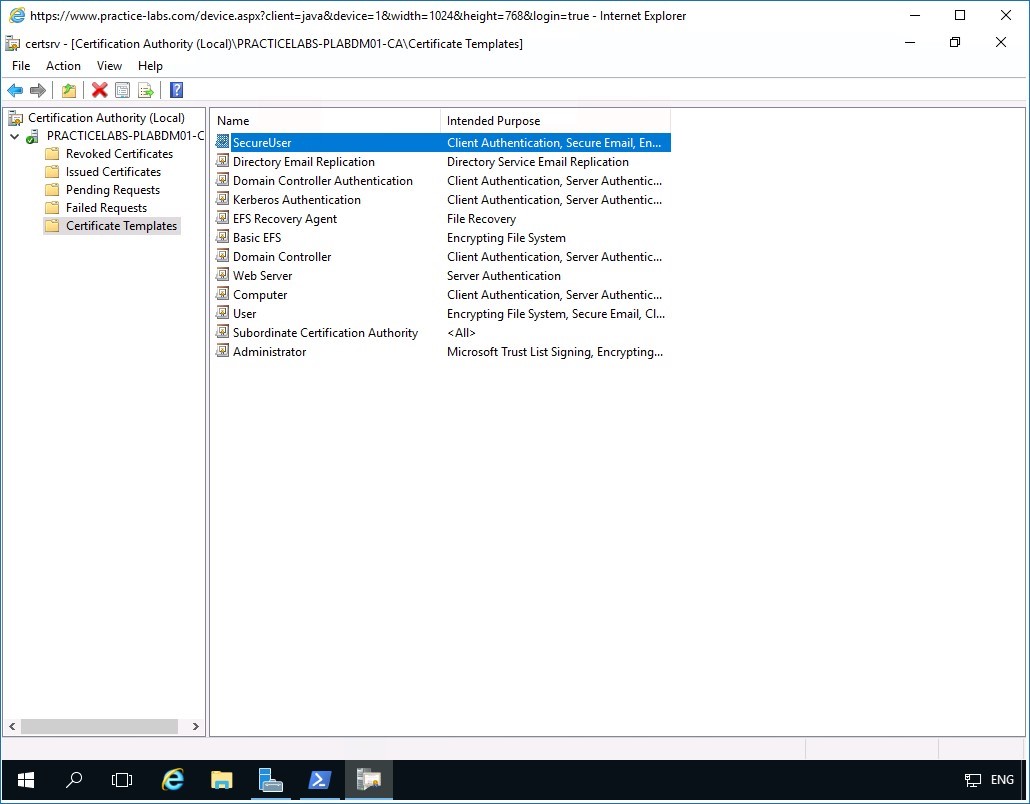Click the ENG language indicator

tap(1002, 780)
